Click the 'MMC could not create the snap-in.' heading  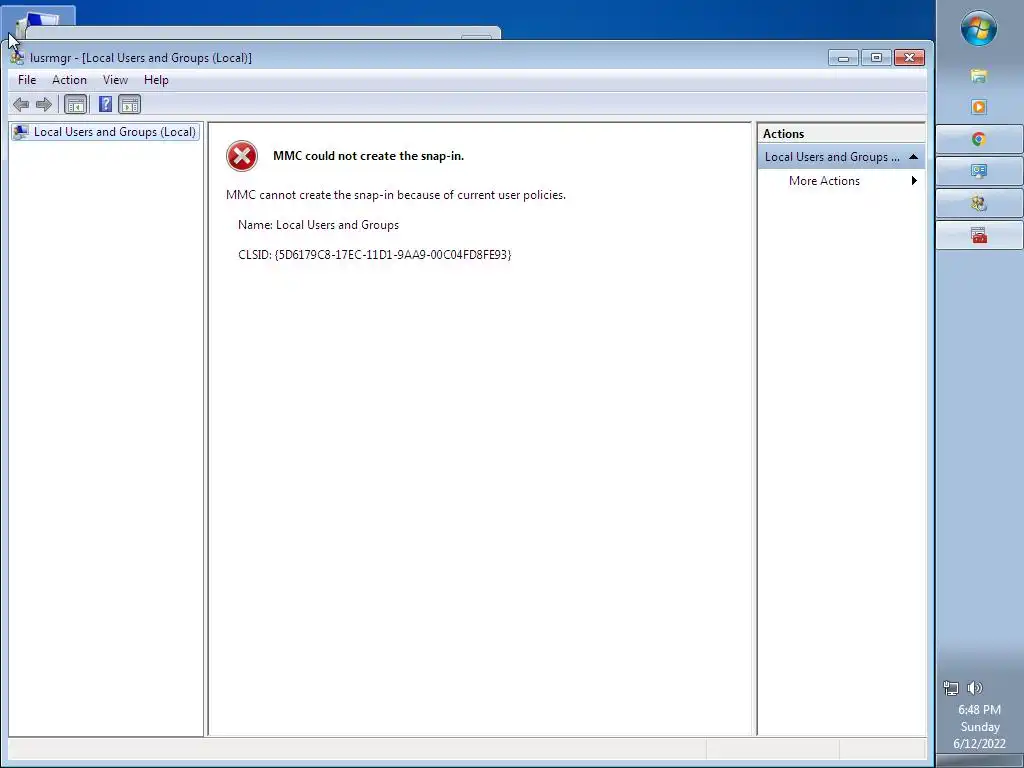tap(368, 156)
